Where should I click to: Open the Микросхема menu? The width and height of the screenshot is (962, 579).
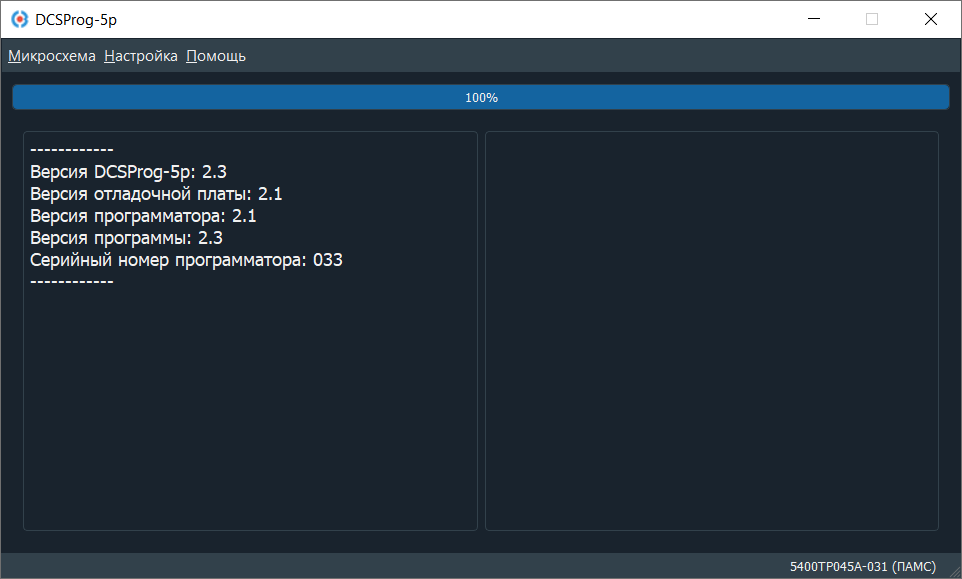[x=52, y=56]
